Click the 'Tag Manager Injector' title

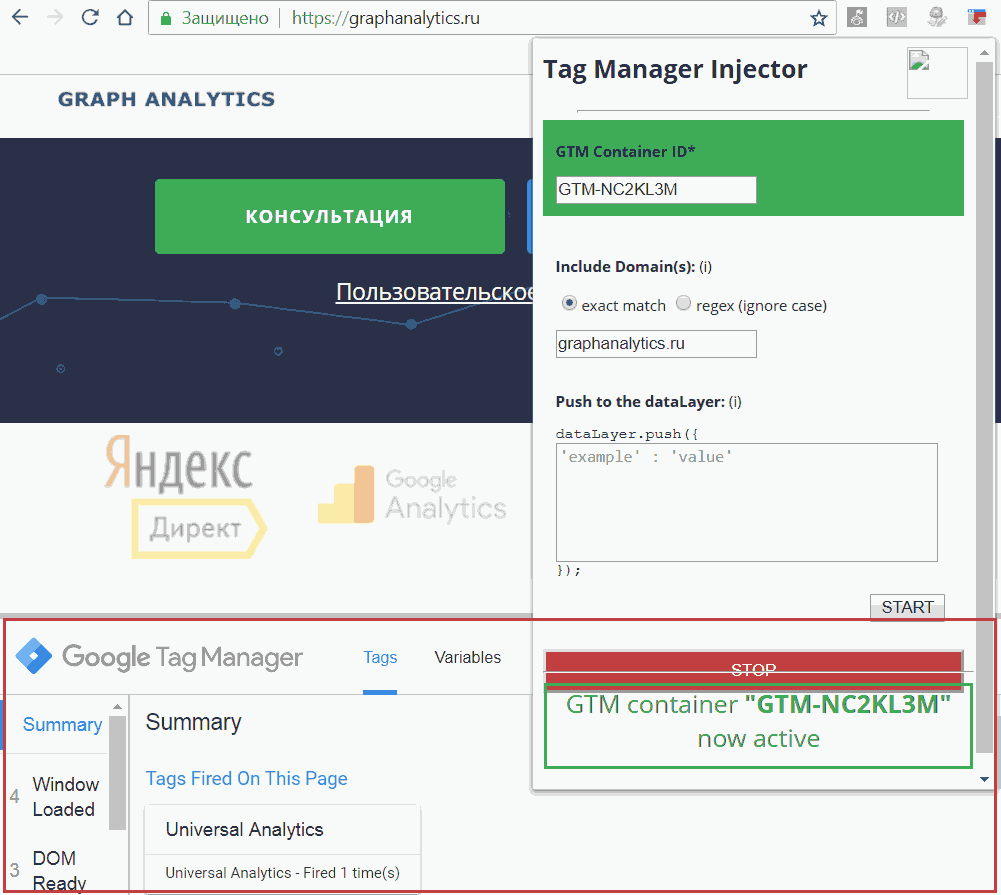(x=675, y=69)
